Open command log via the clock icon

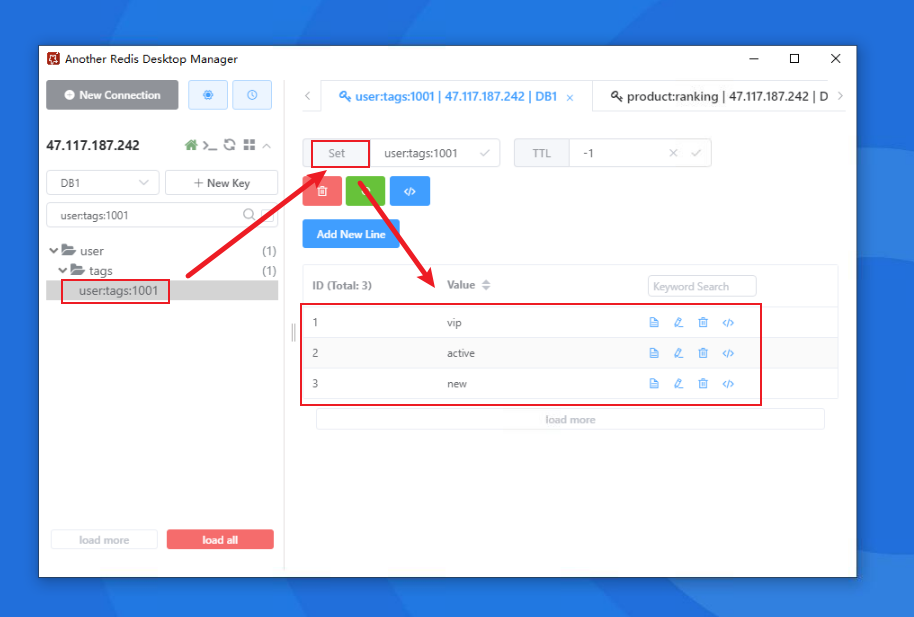coord(252,95)
